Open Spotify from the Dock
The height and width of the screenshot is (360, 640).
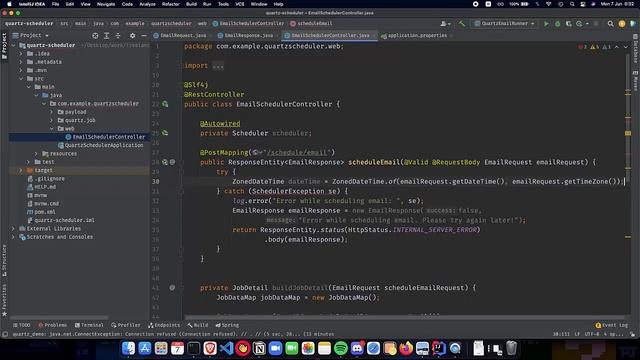pyautogui.click(x=340, y=348)
